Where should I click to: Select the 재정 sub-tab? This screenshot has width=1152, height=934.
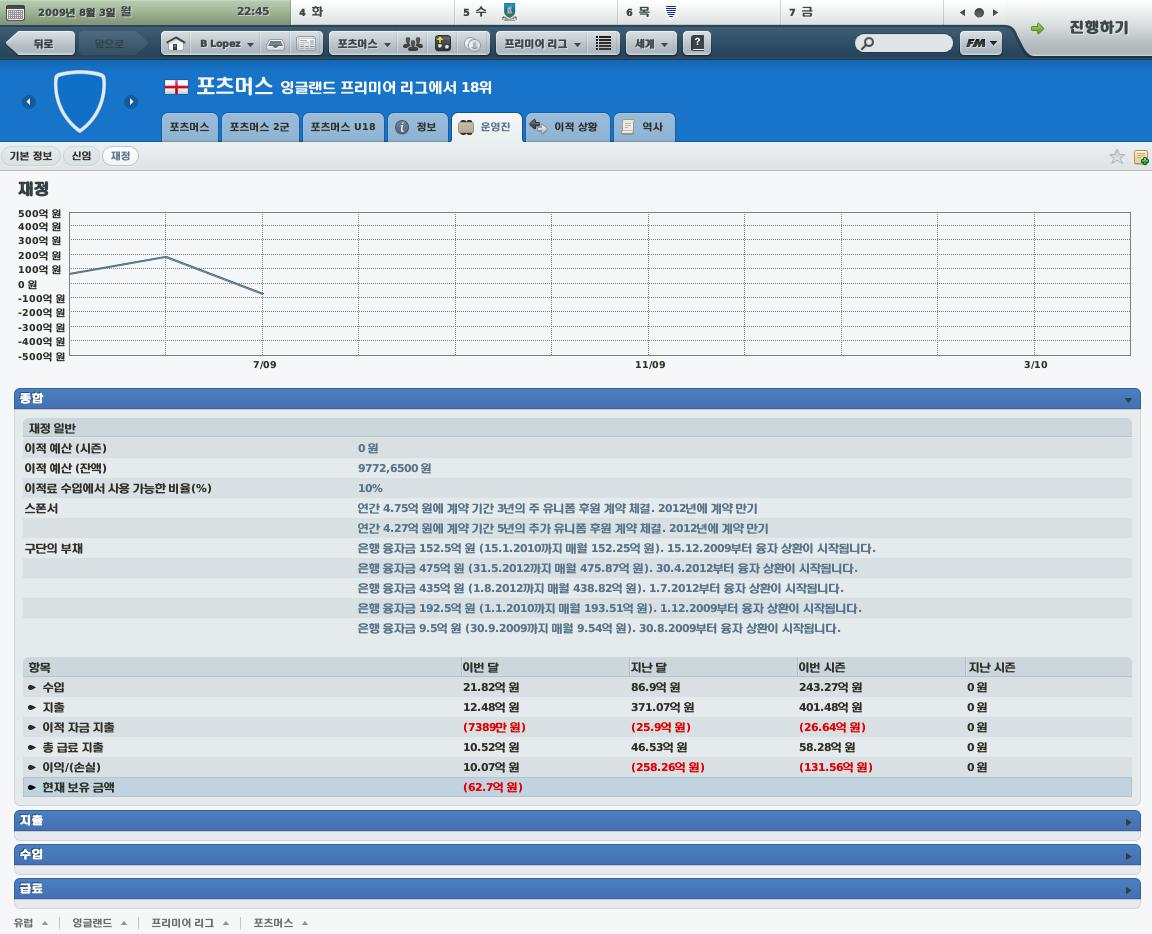(x=120, y=156)
